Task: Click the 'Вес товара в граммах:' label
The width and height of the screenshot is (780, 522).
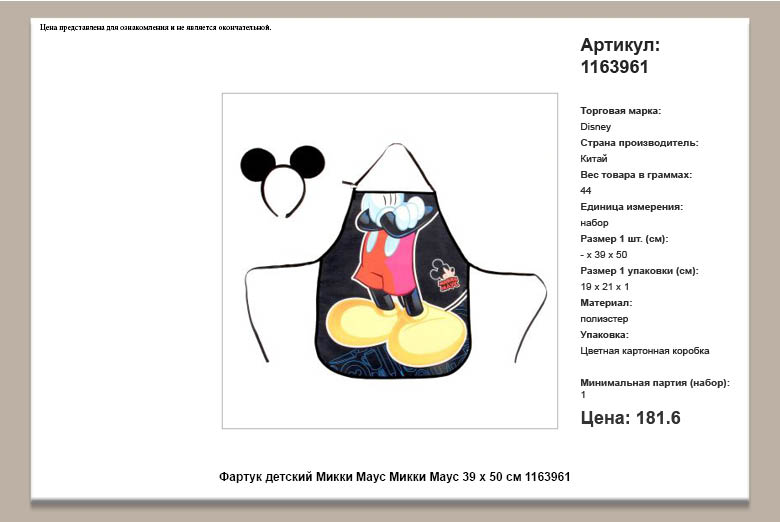Action: (x=636, y=175)
